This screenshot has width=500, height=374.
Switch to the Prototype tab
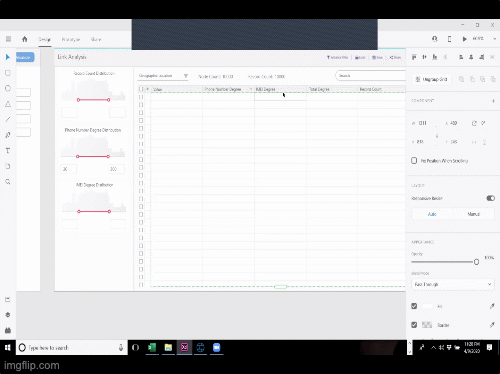[x=71, y=39]
